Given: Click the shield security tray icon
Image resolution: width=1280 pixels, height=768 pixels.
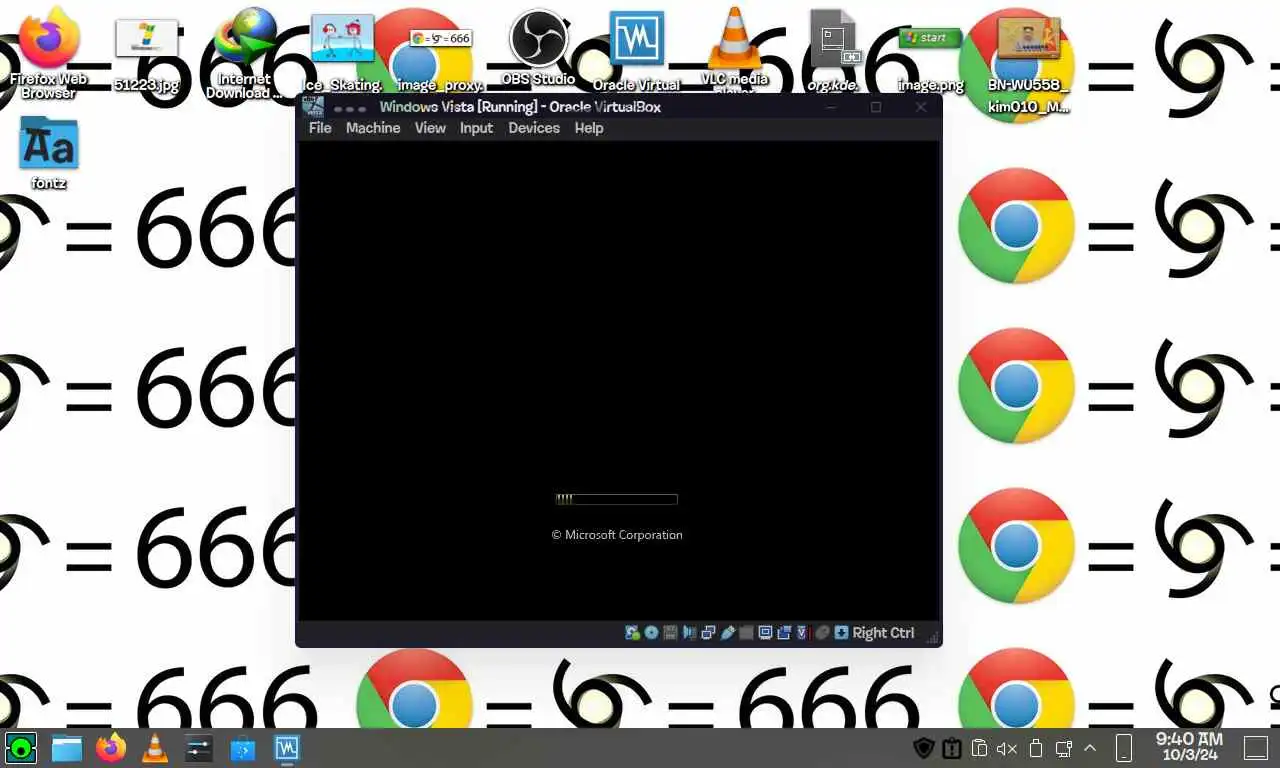Looking at the screenshot, I should click(x=924, y=748).
